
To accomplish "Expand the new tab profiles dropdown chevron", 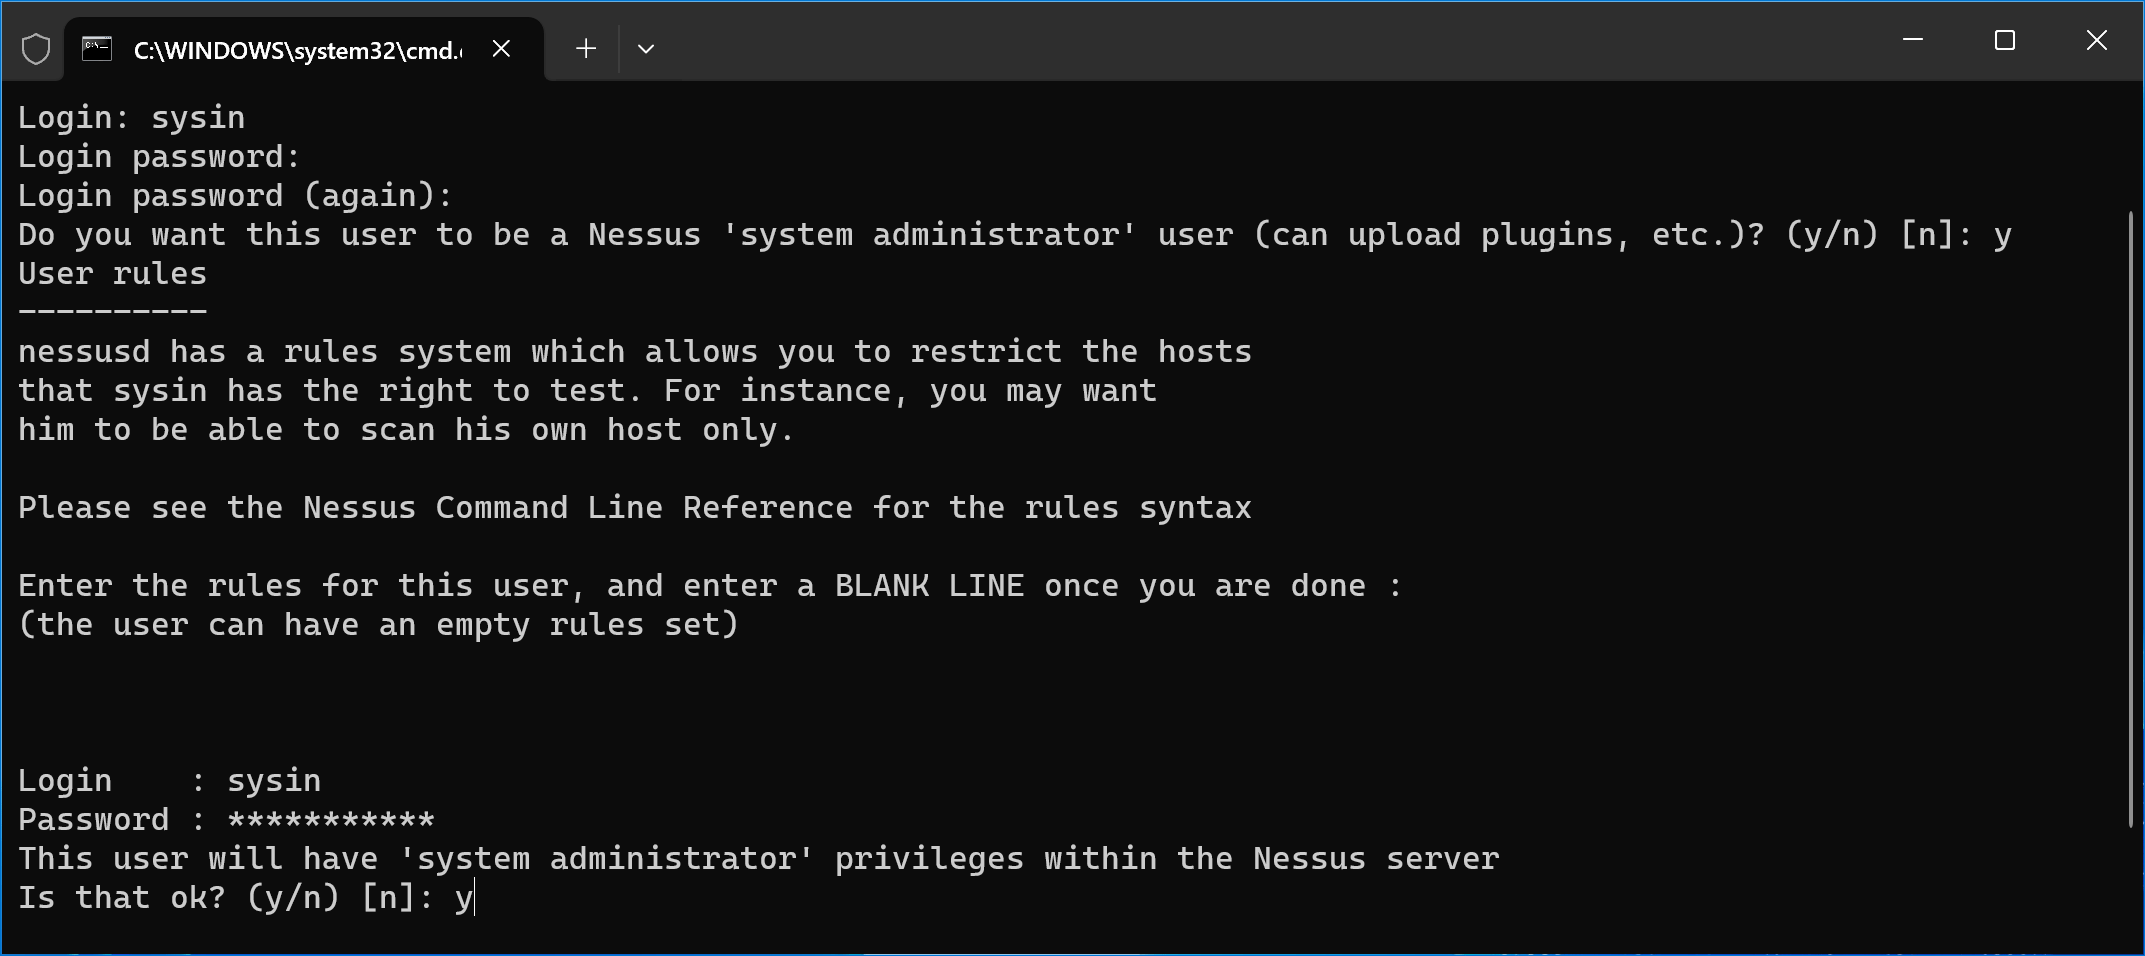I will pyautogui.click(x=646, y=48).
